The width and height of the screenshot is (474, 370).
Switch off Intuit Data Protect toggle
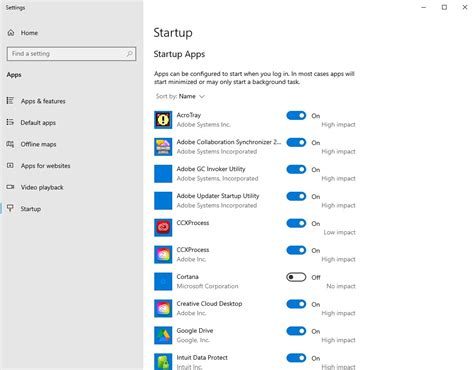(296, 358)
